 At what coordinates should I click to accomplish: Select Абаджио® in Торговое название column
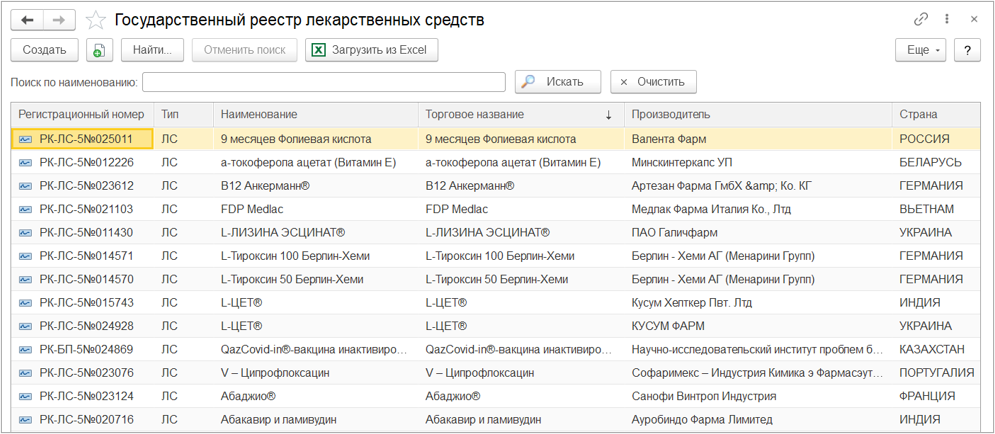(452, 396)
